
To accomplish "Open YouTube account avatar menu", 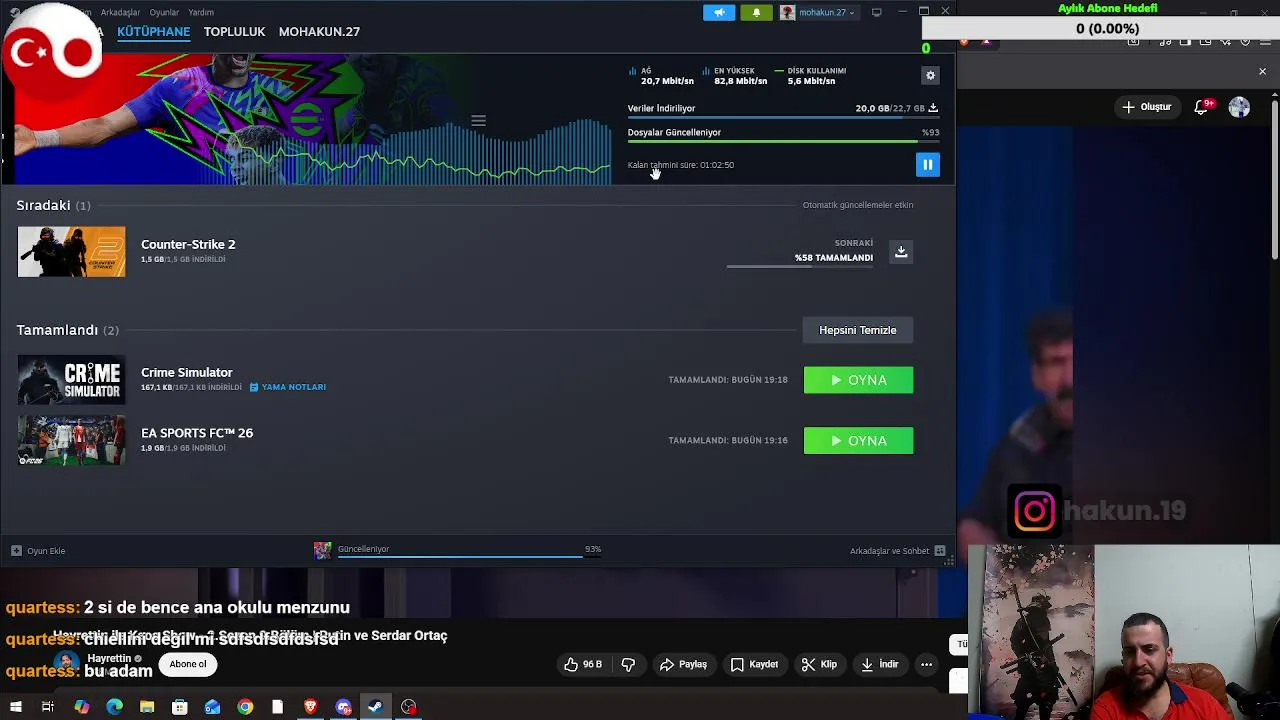I will [x=1239, y=107].
